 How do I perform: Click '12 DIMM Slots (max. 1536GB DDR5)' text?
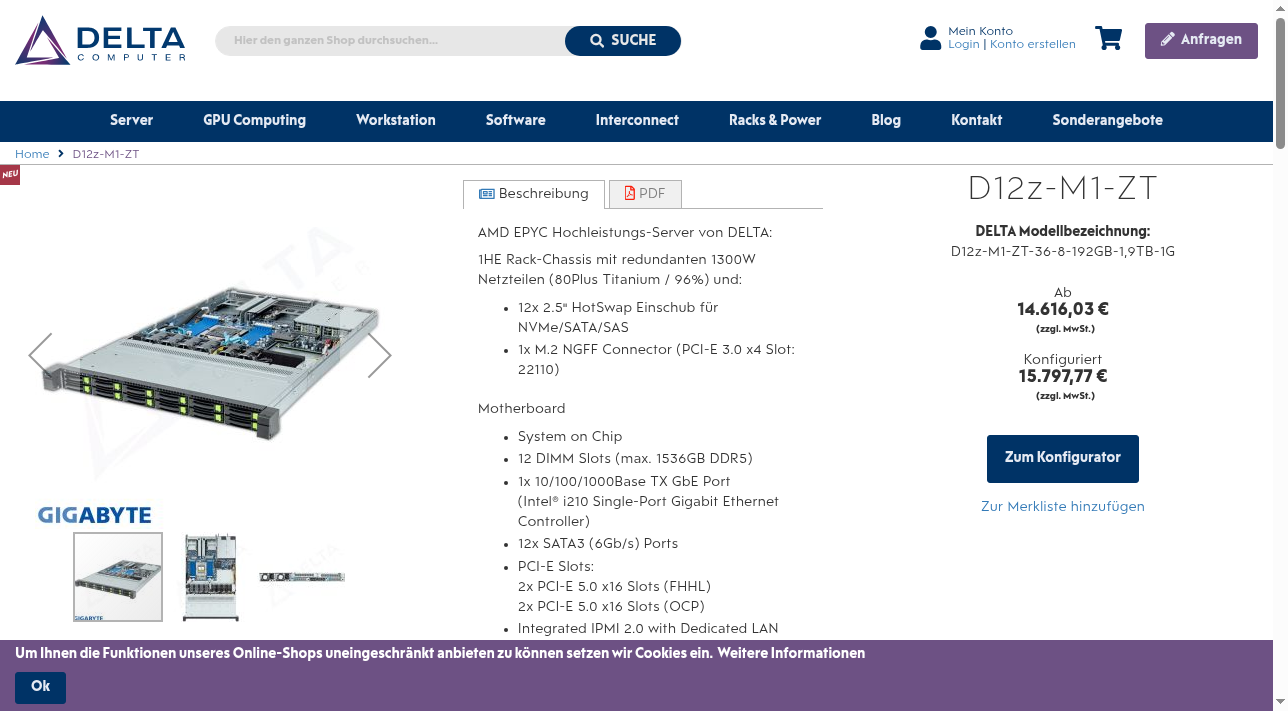click(635, 459)
